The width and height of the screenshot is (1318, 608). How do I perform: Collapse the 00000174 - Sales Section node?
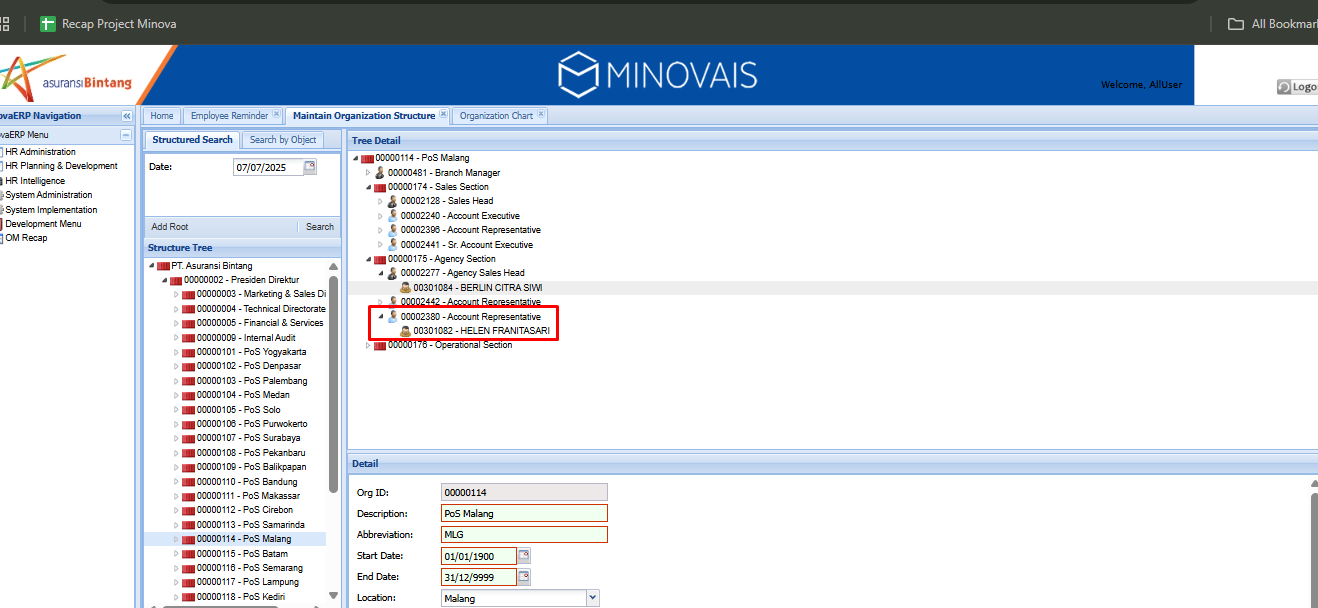[x=368, y=187]
